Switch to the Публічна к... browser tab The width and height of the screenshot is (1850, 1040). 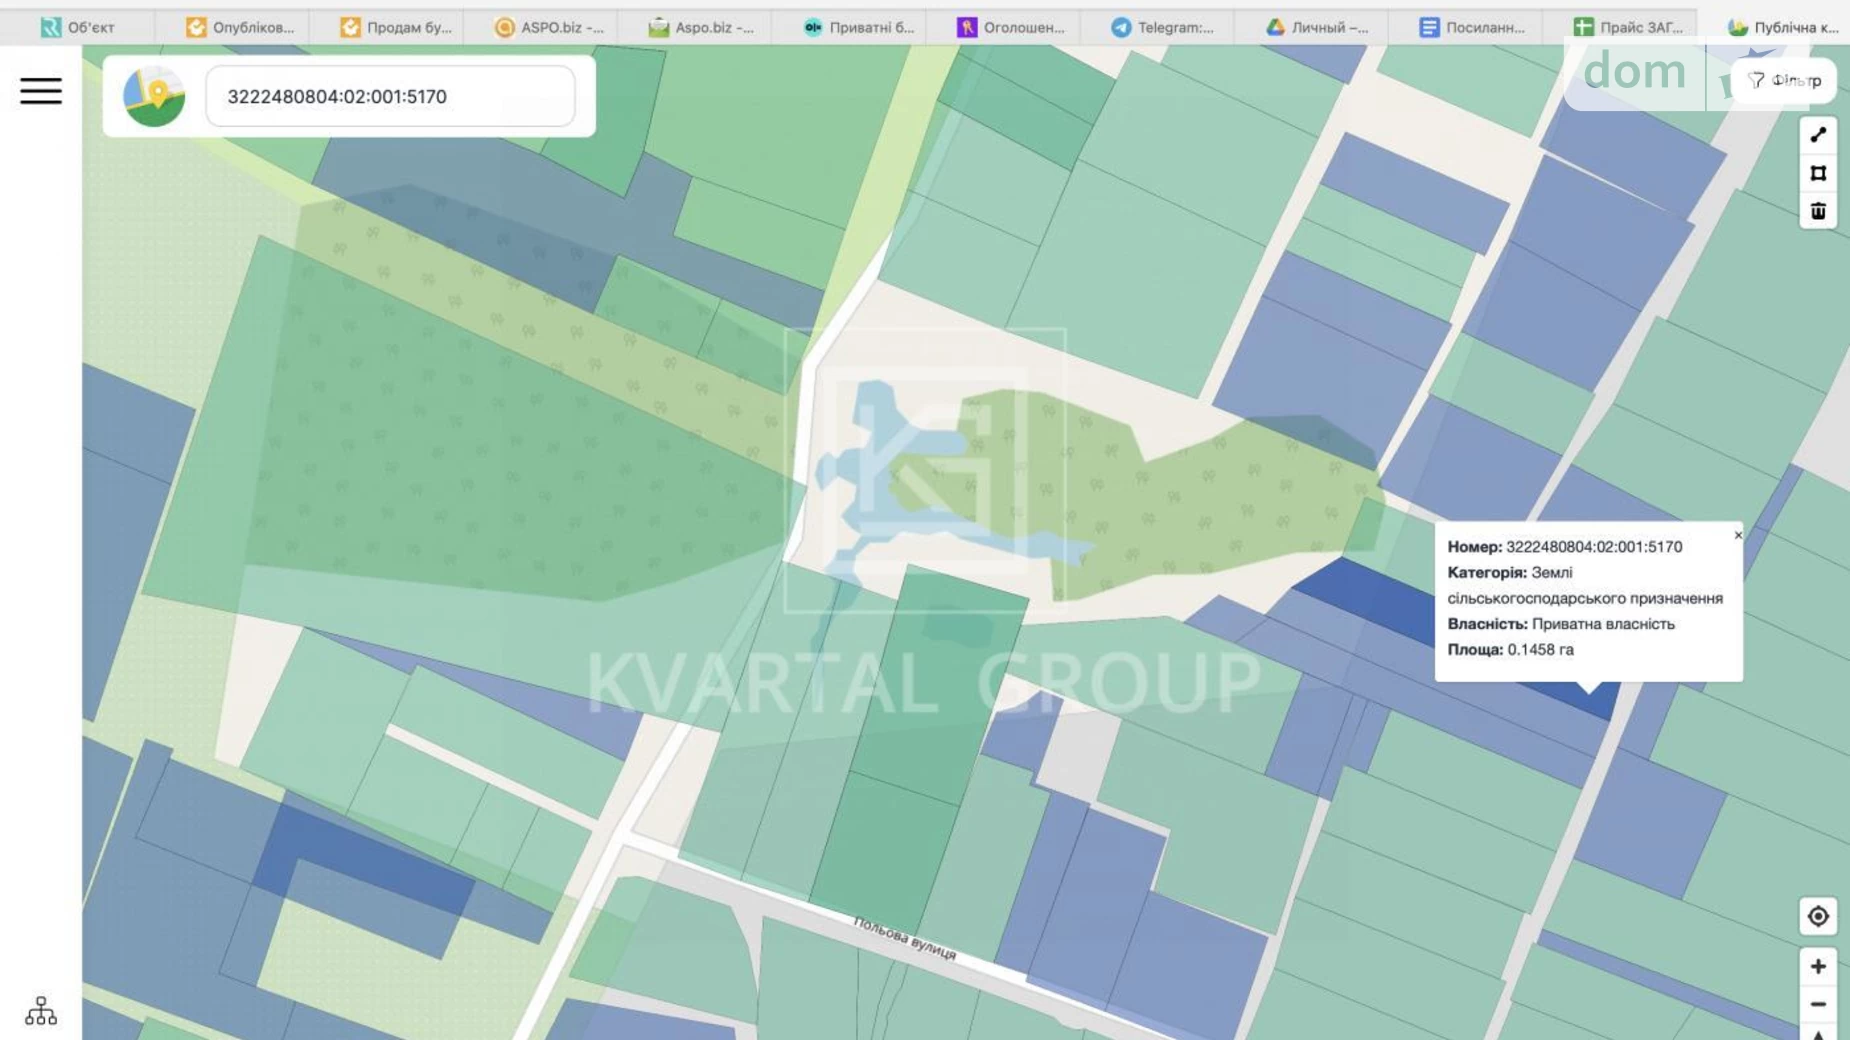[1784, 27]
